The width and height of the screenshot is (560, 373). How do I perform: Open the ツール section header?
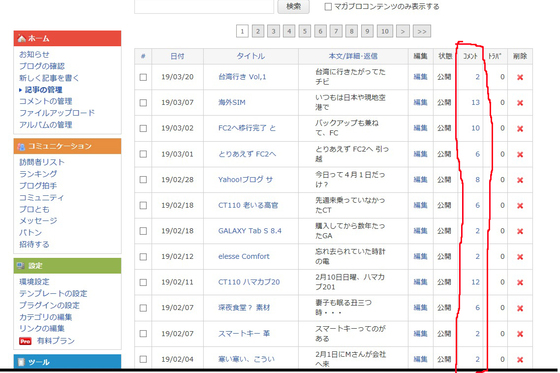point(68,362)
